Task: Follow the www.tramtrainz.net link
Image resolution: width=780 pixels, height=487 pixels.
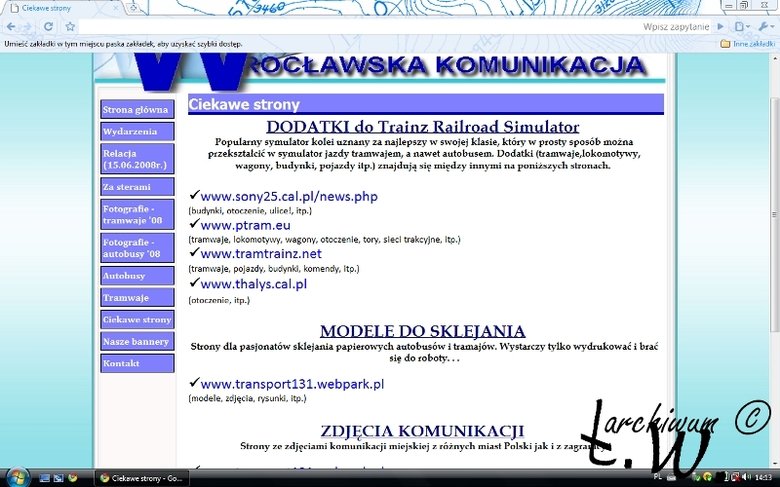Action: [261, 254]
